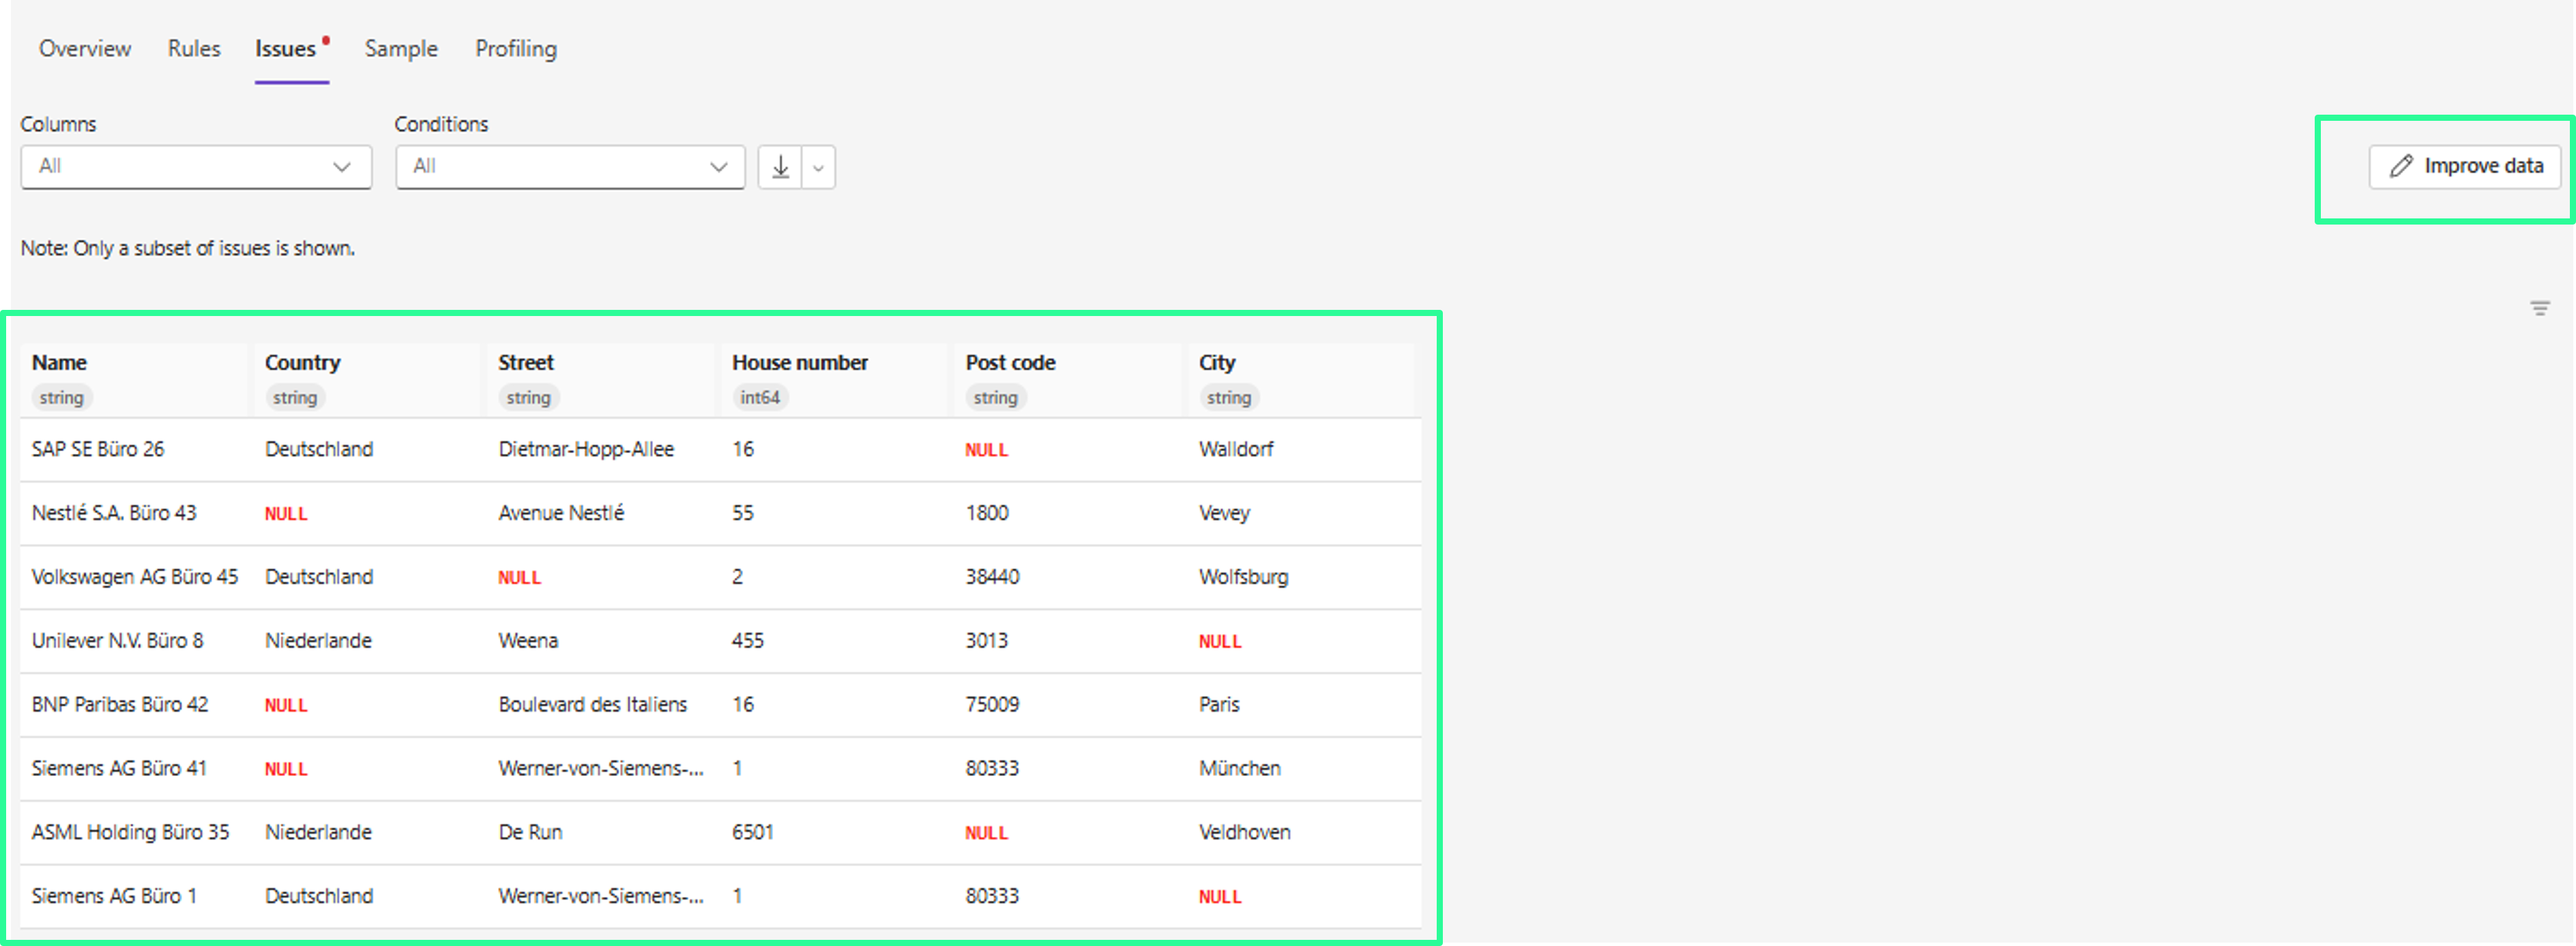Image resolution: width=2576 pixels, height=946 pixels.
Task: Go to the Sample tab
Action: pyautogui.click(x=401, y=49)
